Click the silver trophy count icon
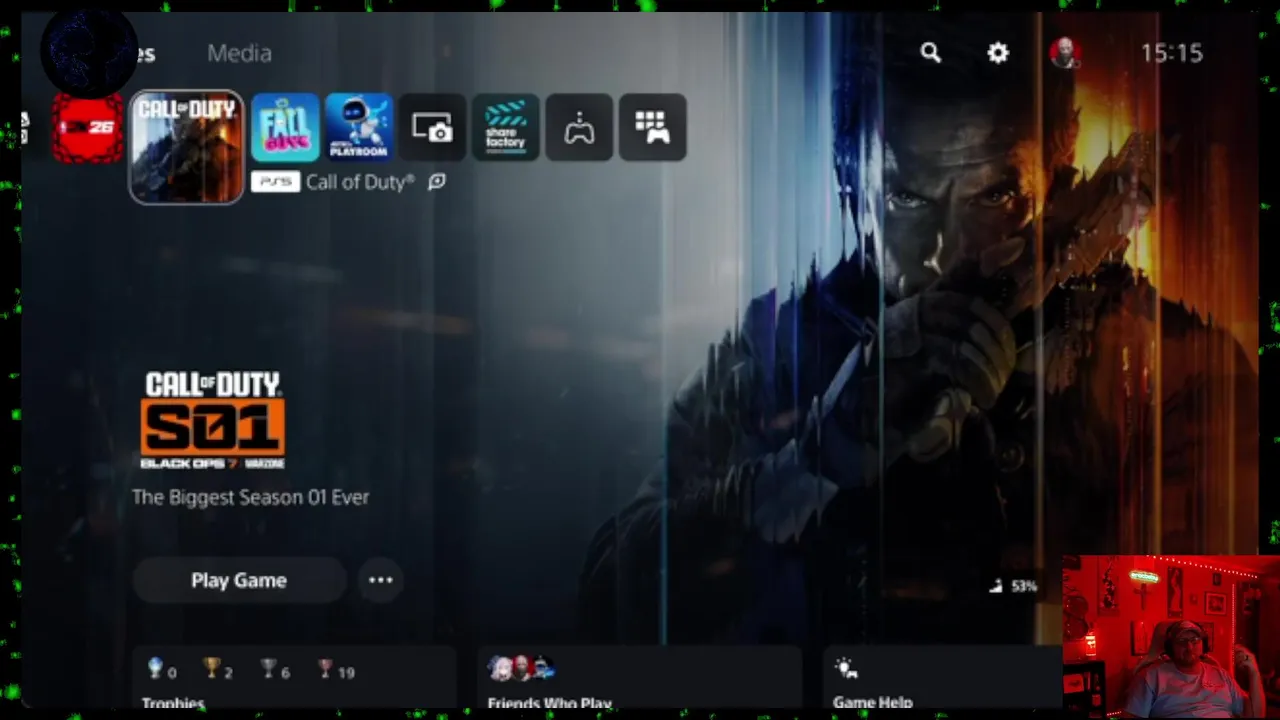Viewport: 1280px width, 720px height. (269, 669)
